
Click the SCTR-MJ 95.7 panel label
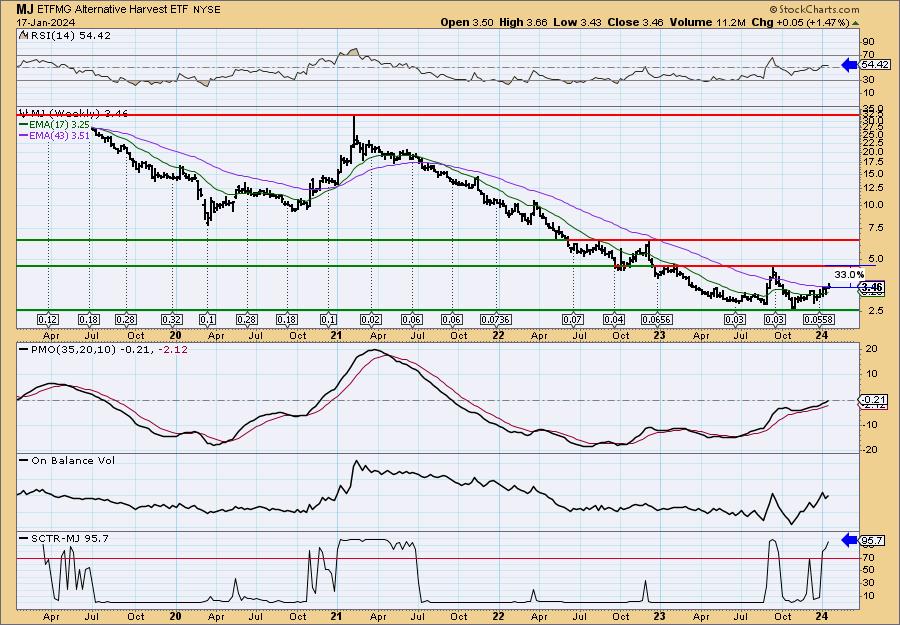coord(64,538)
